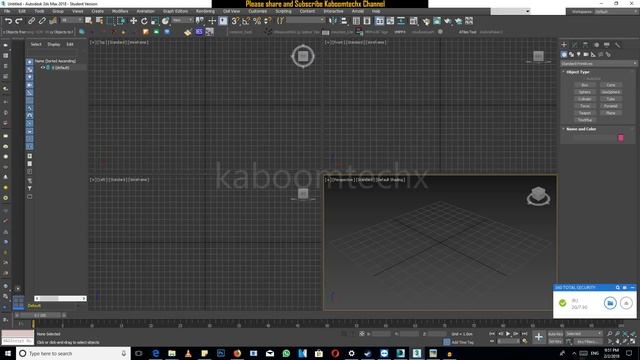The height and width of the screenshot is (360, 640).
Task: Toggle the Angle Snap button
Action: click(x=246, y=21)
